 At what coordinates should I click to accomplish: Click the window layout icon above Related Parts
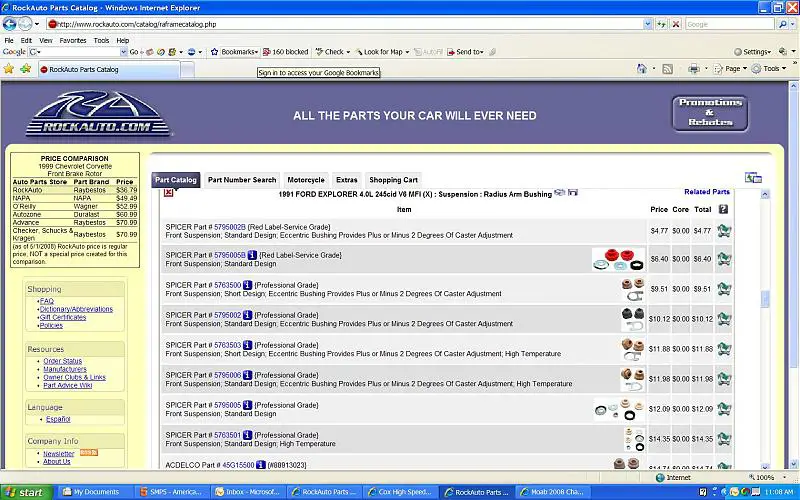tap(753, 178)
